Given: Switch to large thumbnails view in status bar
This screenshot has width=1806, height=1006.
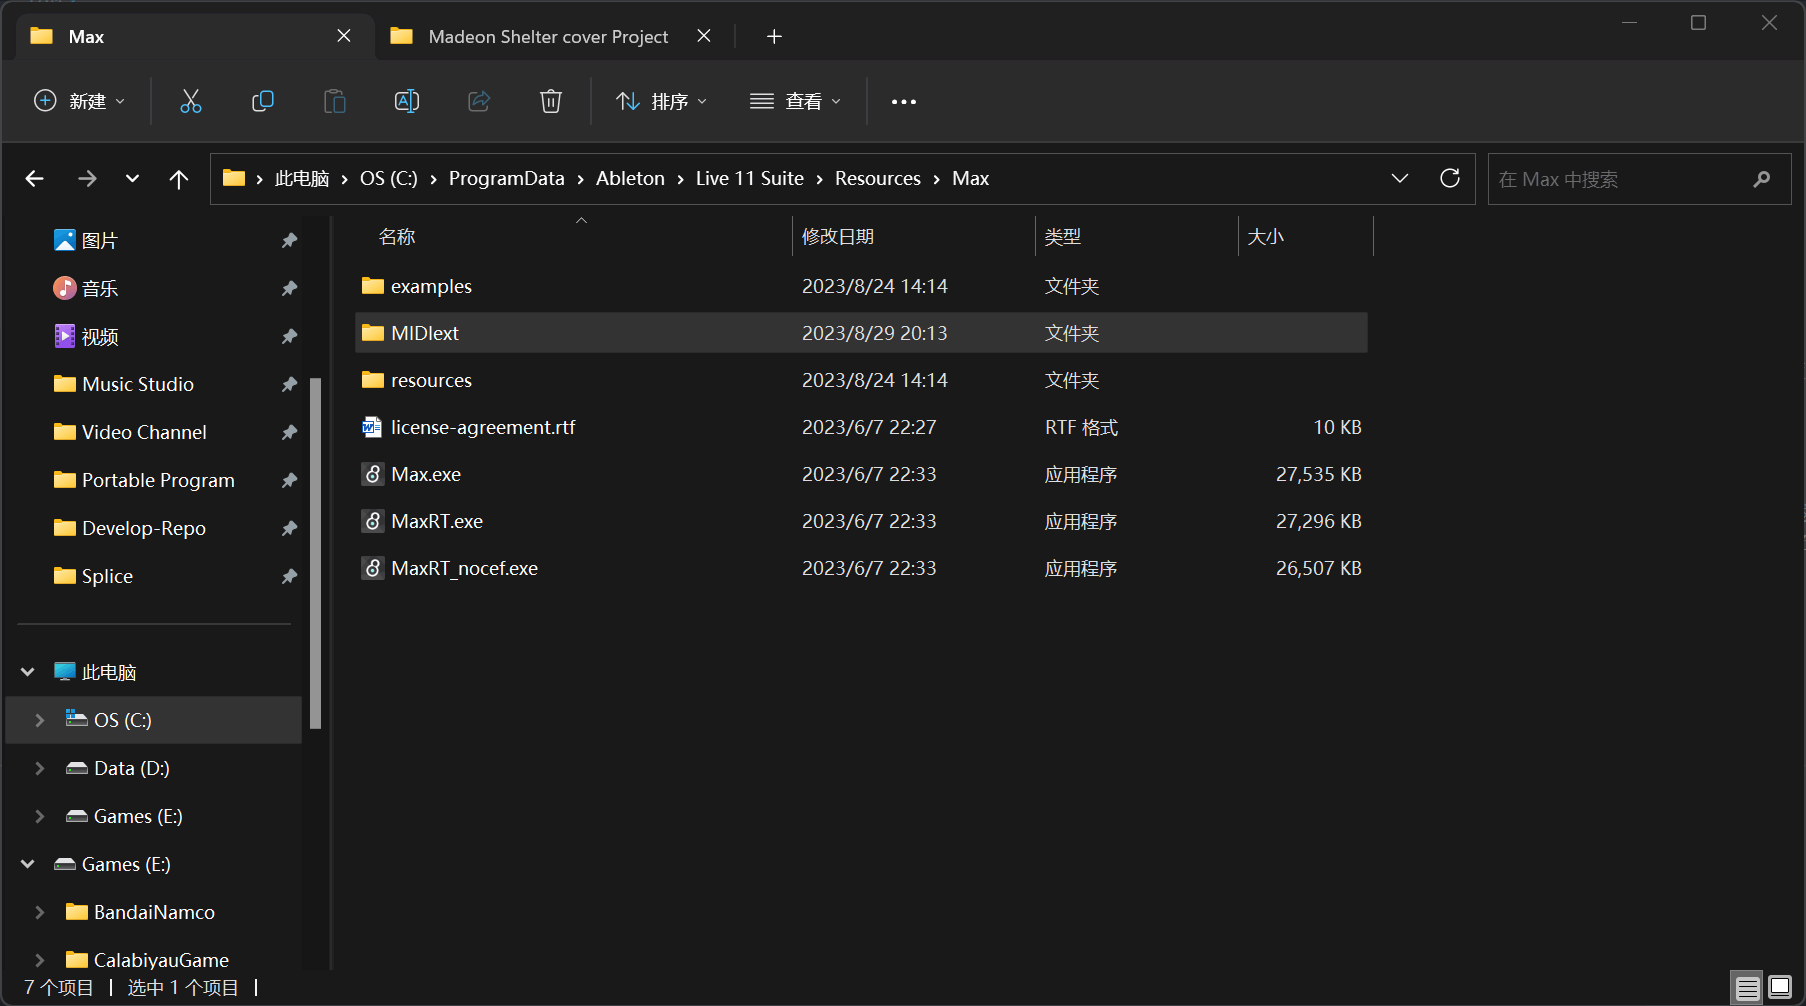Looking at the screenshot, I should (1780, 987).
